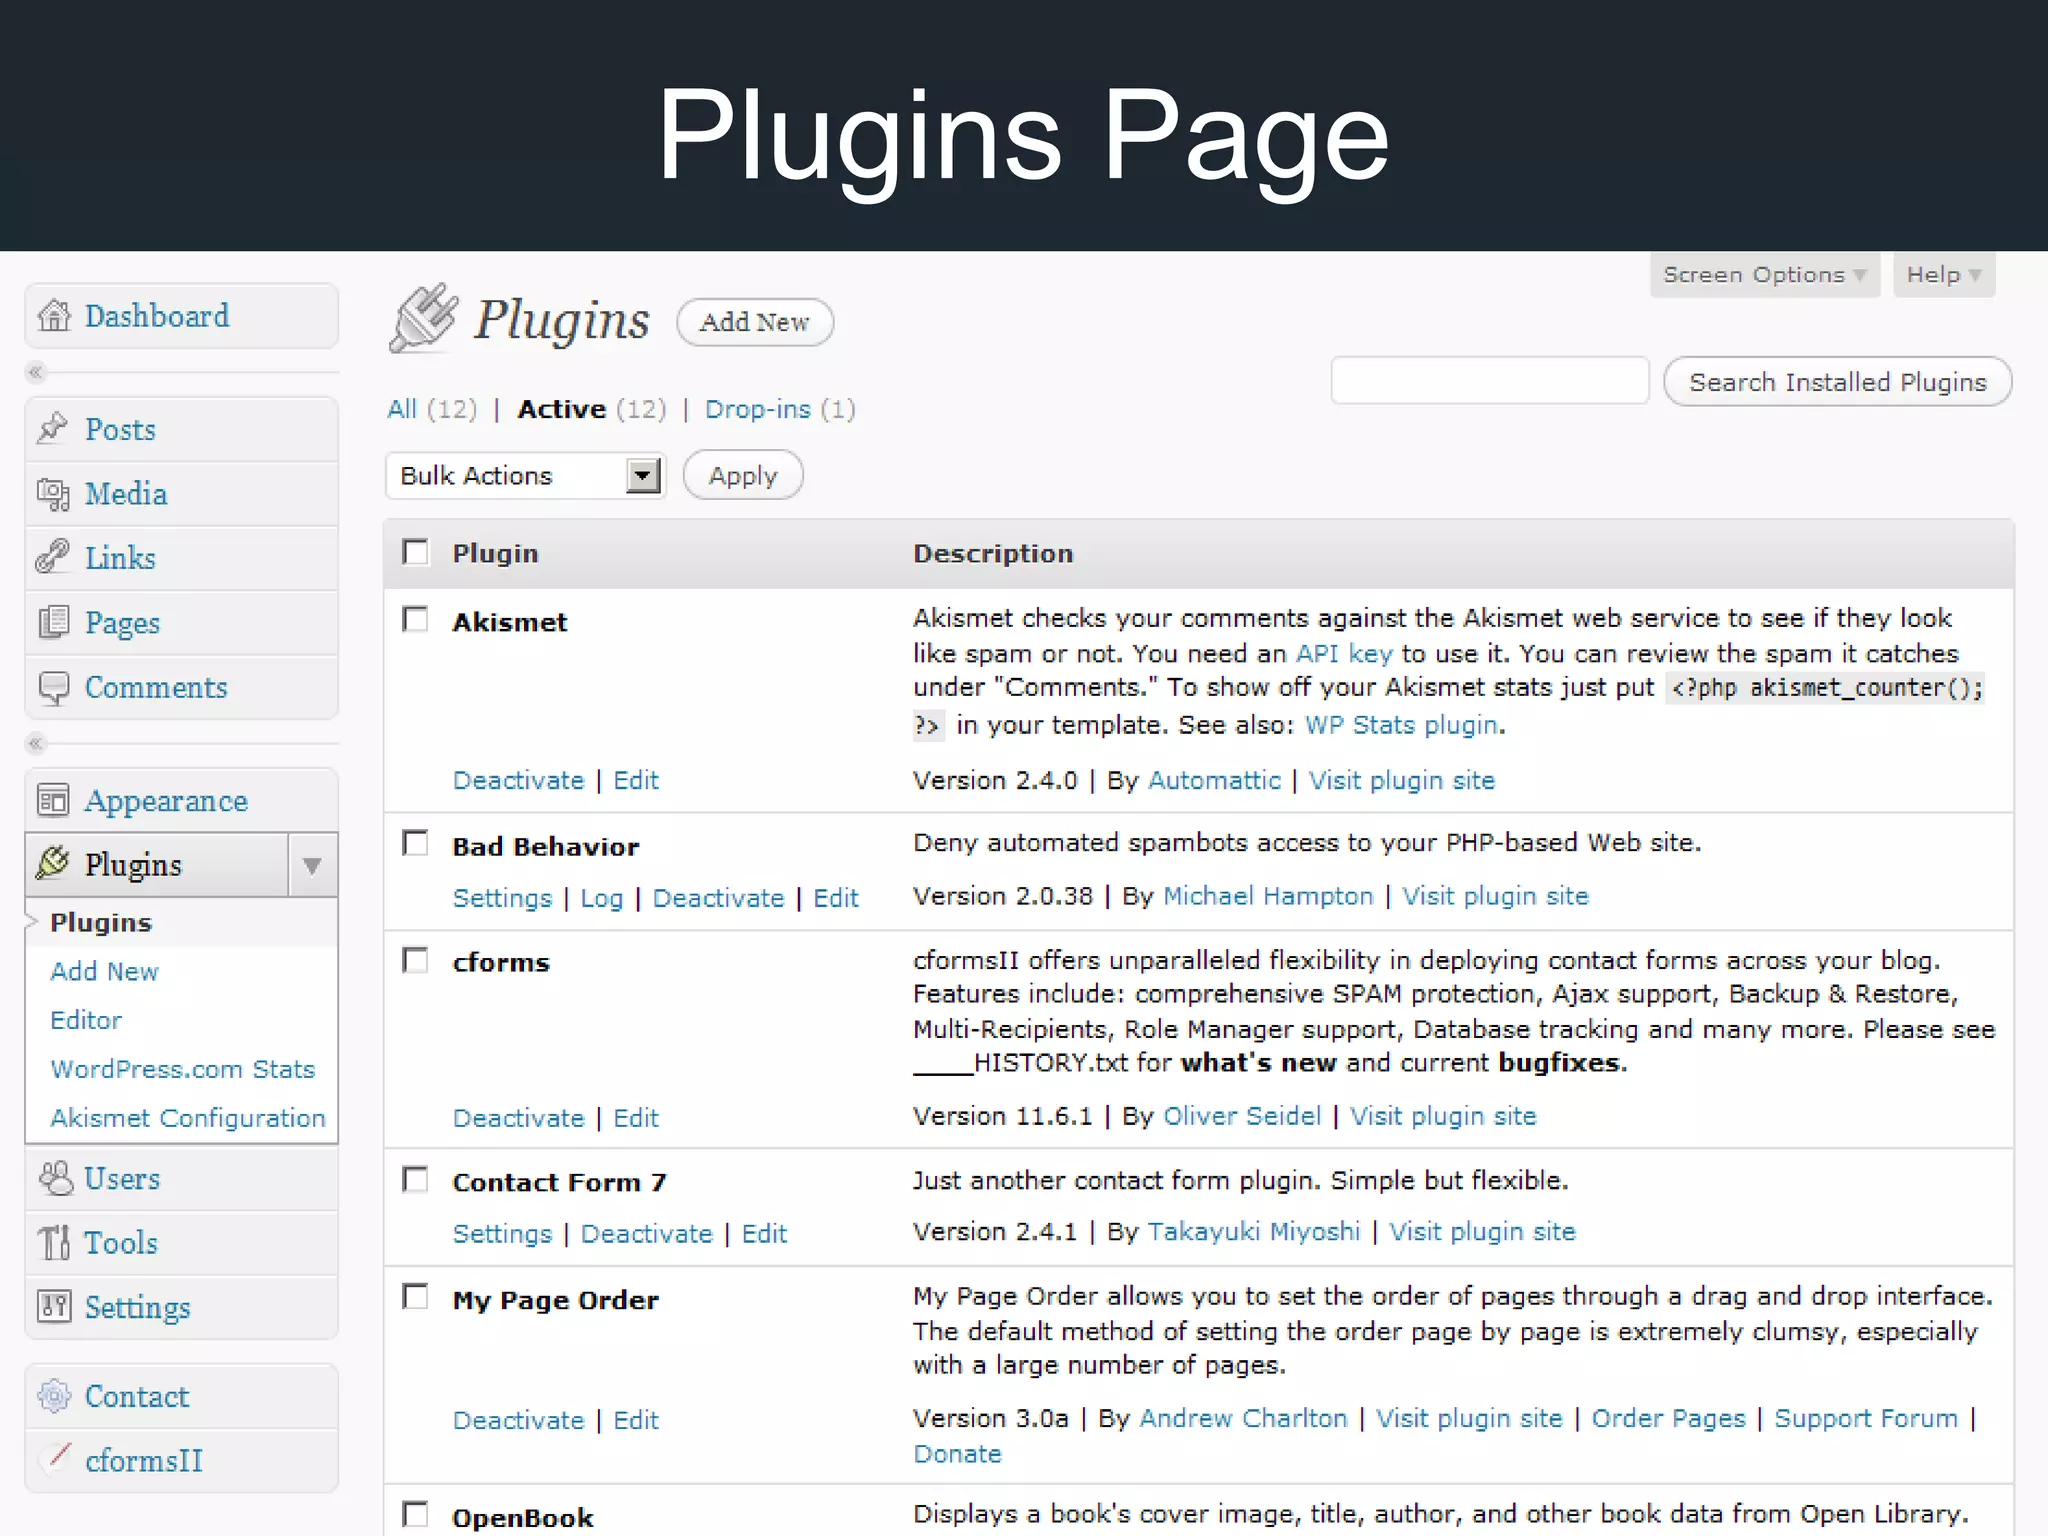Deactivate the Contact Form 7 plugin
The image size is (2048, 1536).
(x=646, y=1234)
